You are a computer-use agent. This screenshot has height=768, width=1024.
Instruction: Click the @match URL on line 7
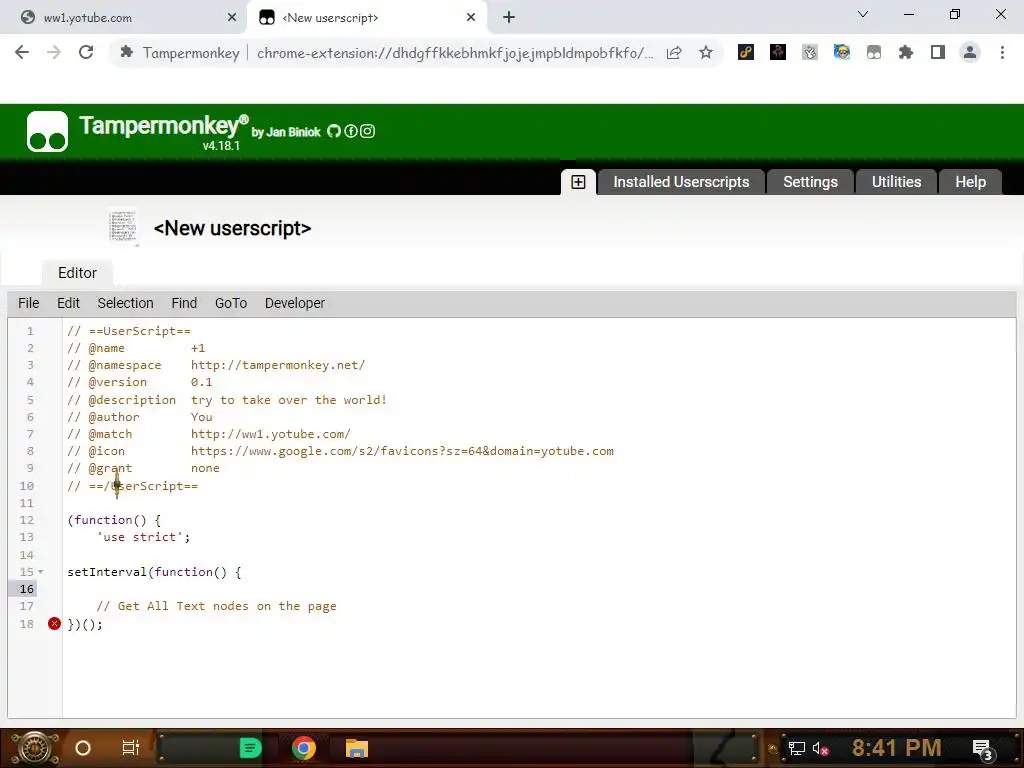(x=270, y=434)
